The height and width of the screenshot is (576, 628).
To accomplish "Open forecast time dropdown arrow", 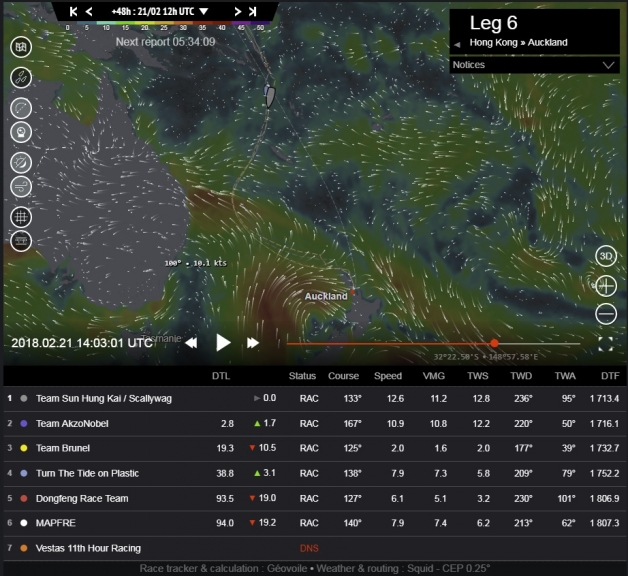I will coord(204,12).
